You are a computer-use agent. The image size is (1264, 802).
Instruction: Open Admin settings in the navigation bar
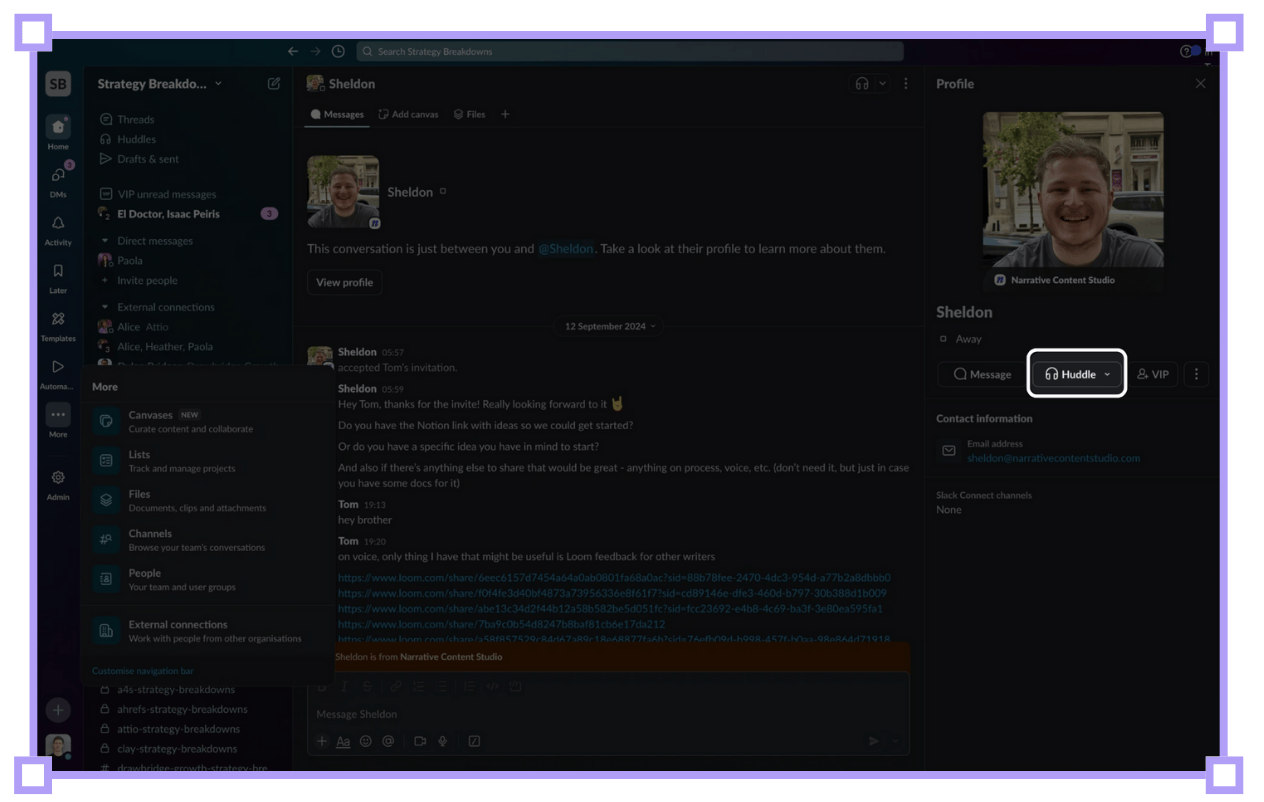coord(58,484)
